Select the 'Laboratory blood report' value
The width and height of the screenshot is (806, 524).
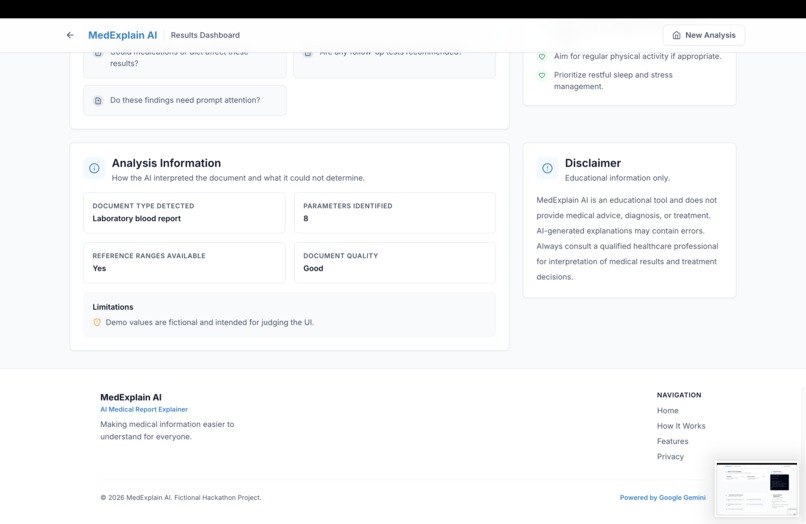point(137,219)
